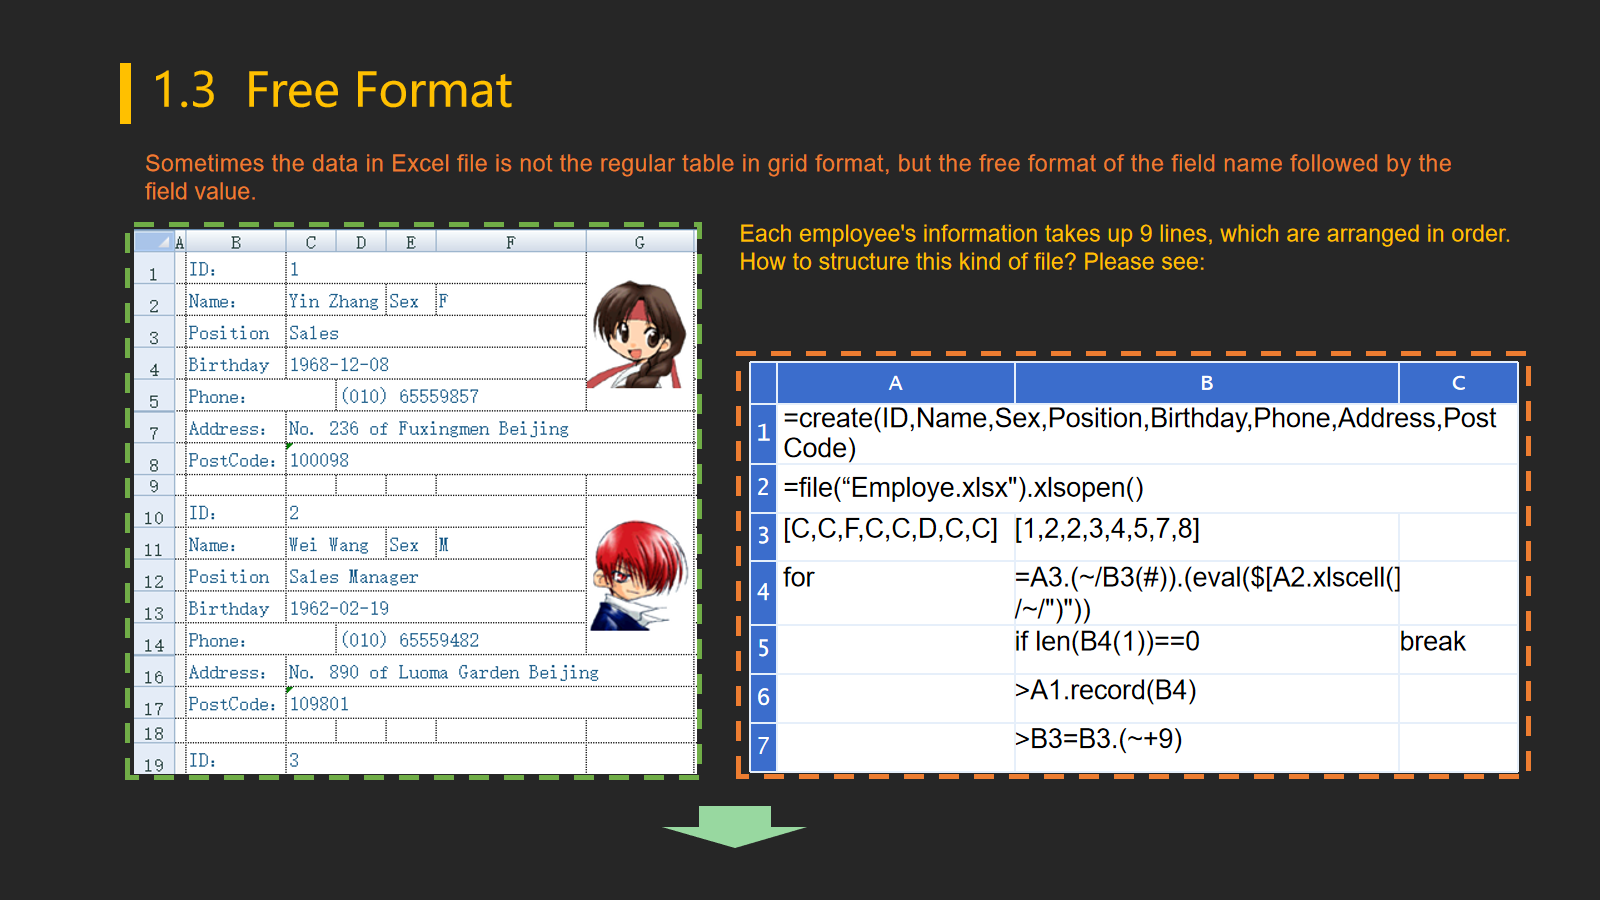
Task: Click the slide title "1.3 Free Format"
Action: [331, 90]
